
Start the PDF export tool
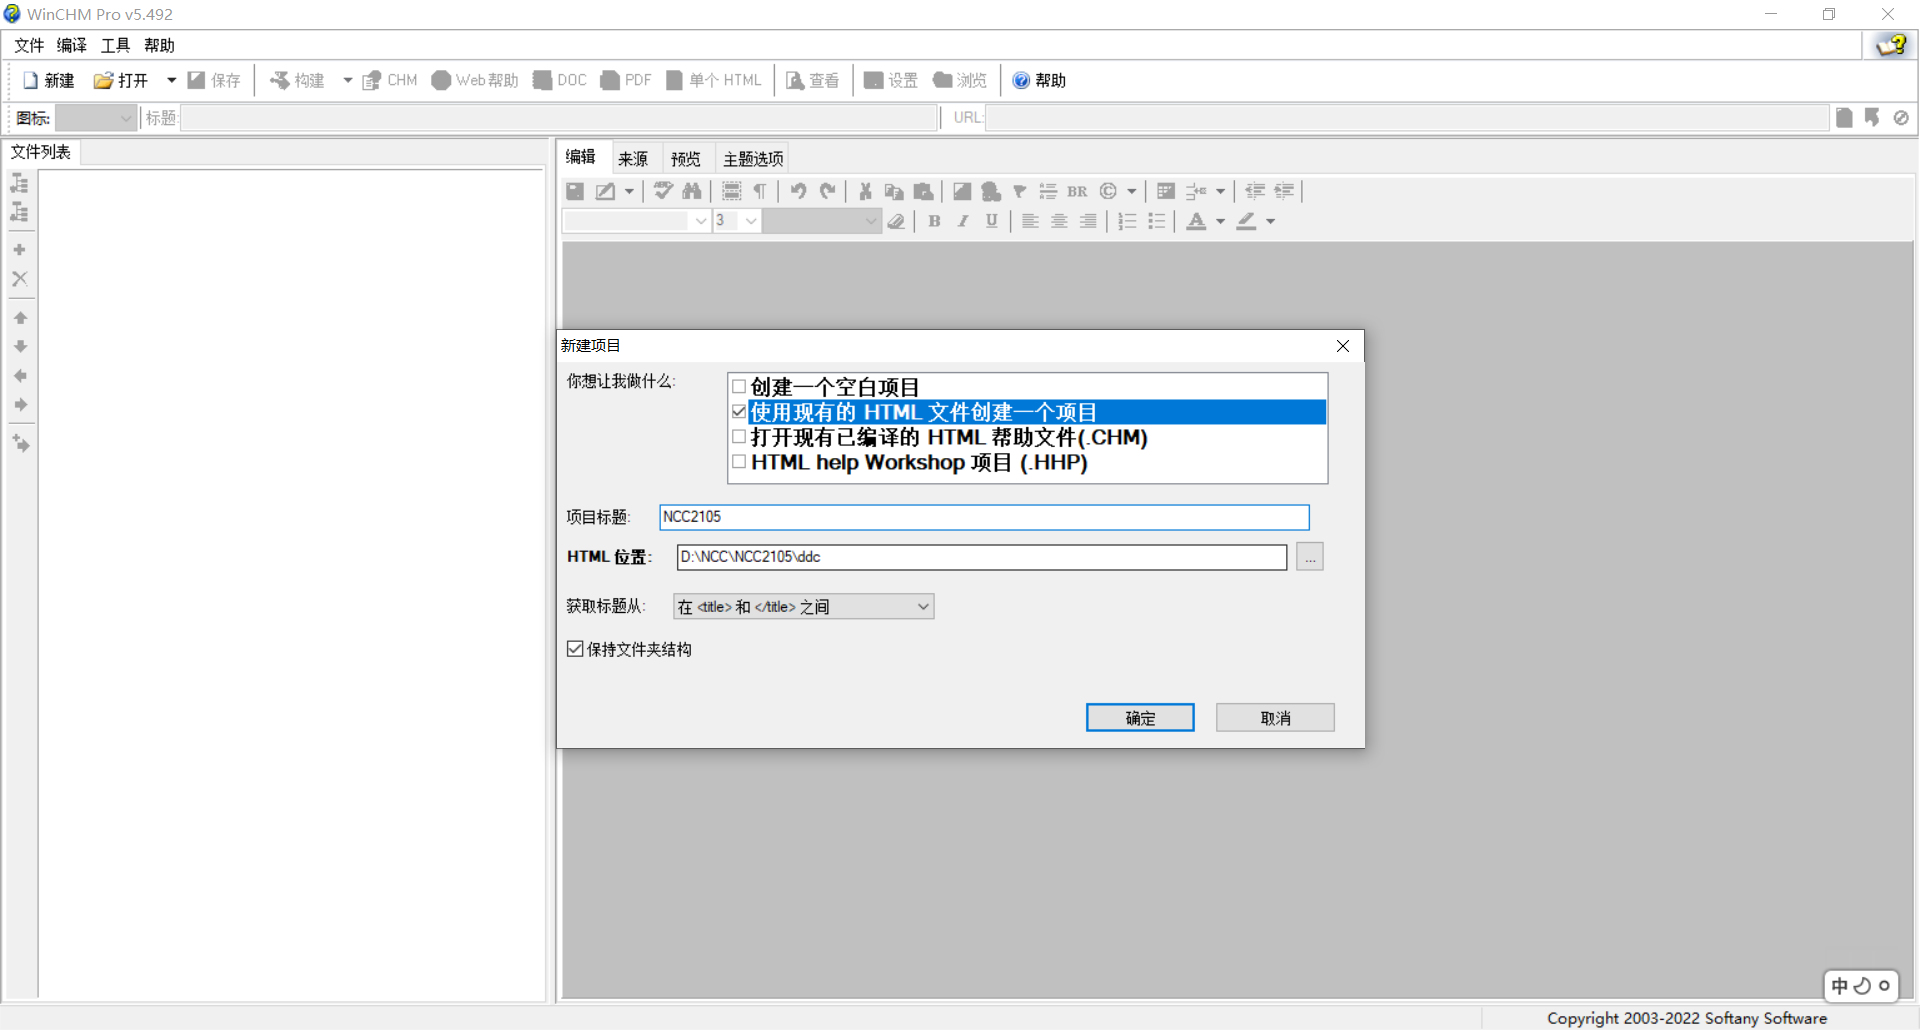(625, 80)
